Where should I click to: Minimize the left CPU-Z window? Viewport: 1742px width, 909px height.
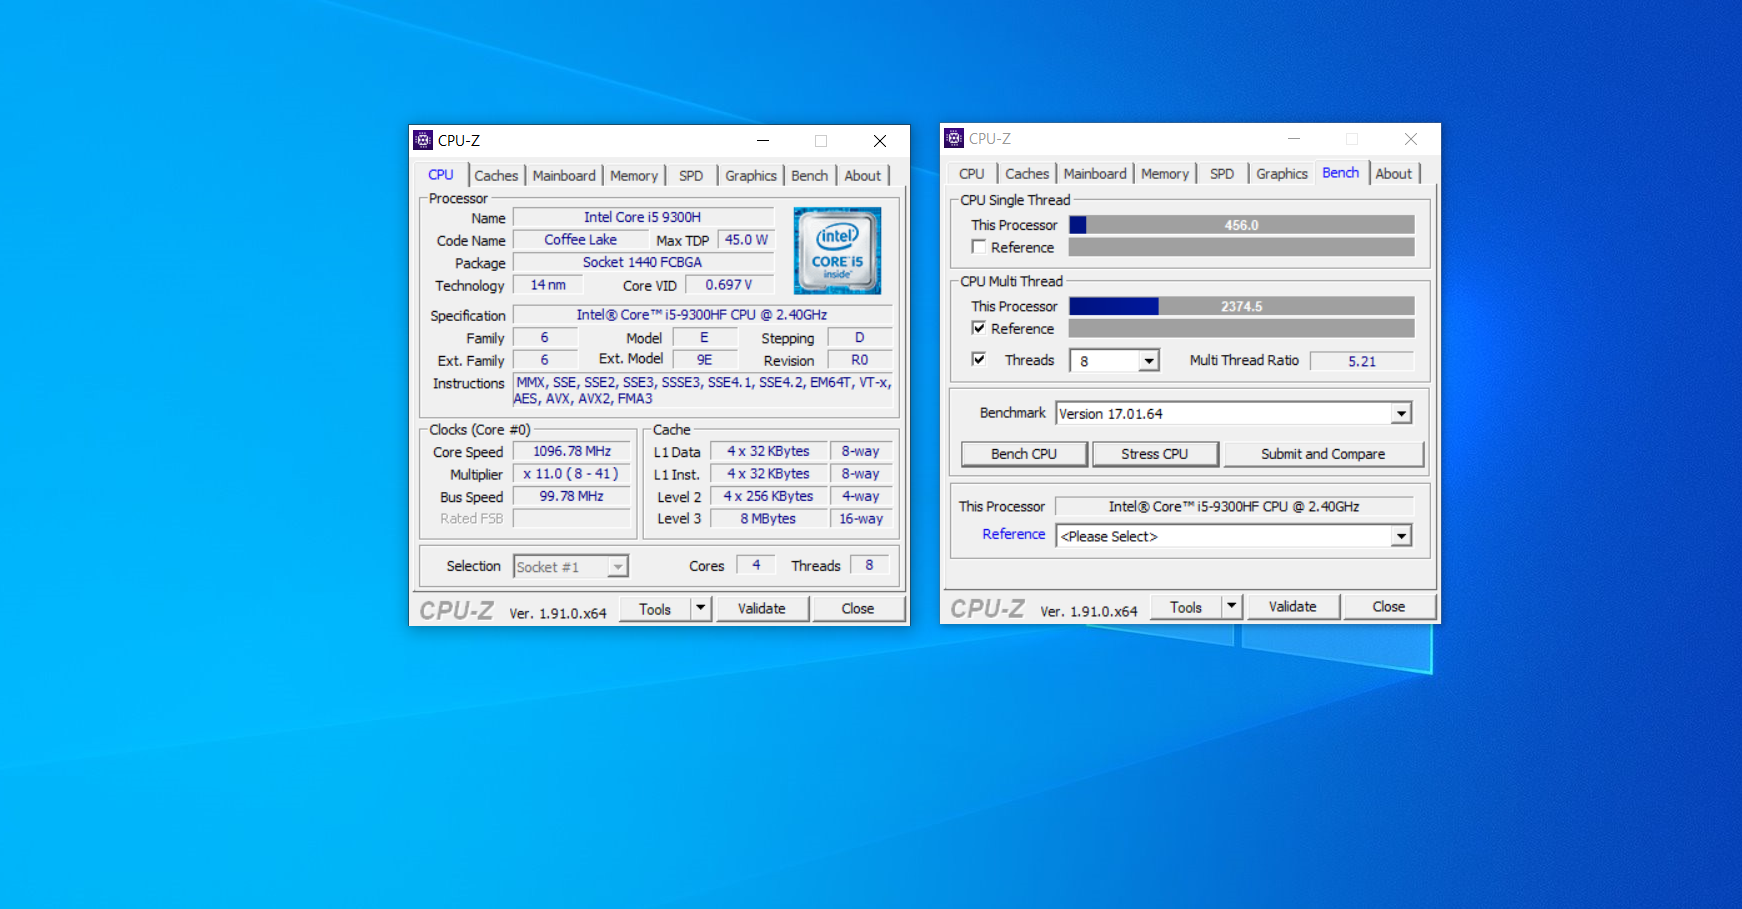[763, 141]
